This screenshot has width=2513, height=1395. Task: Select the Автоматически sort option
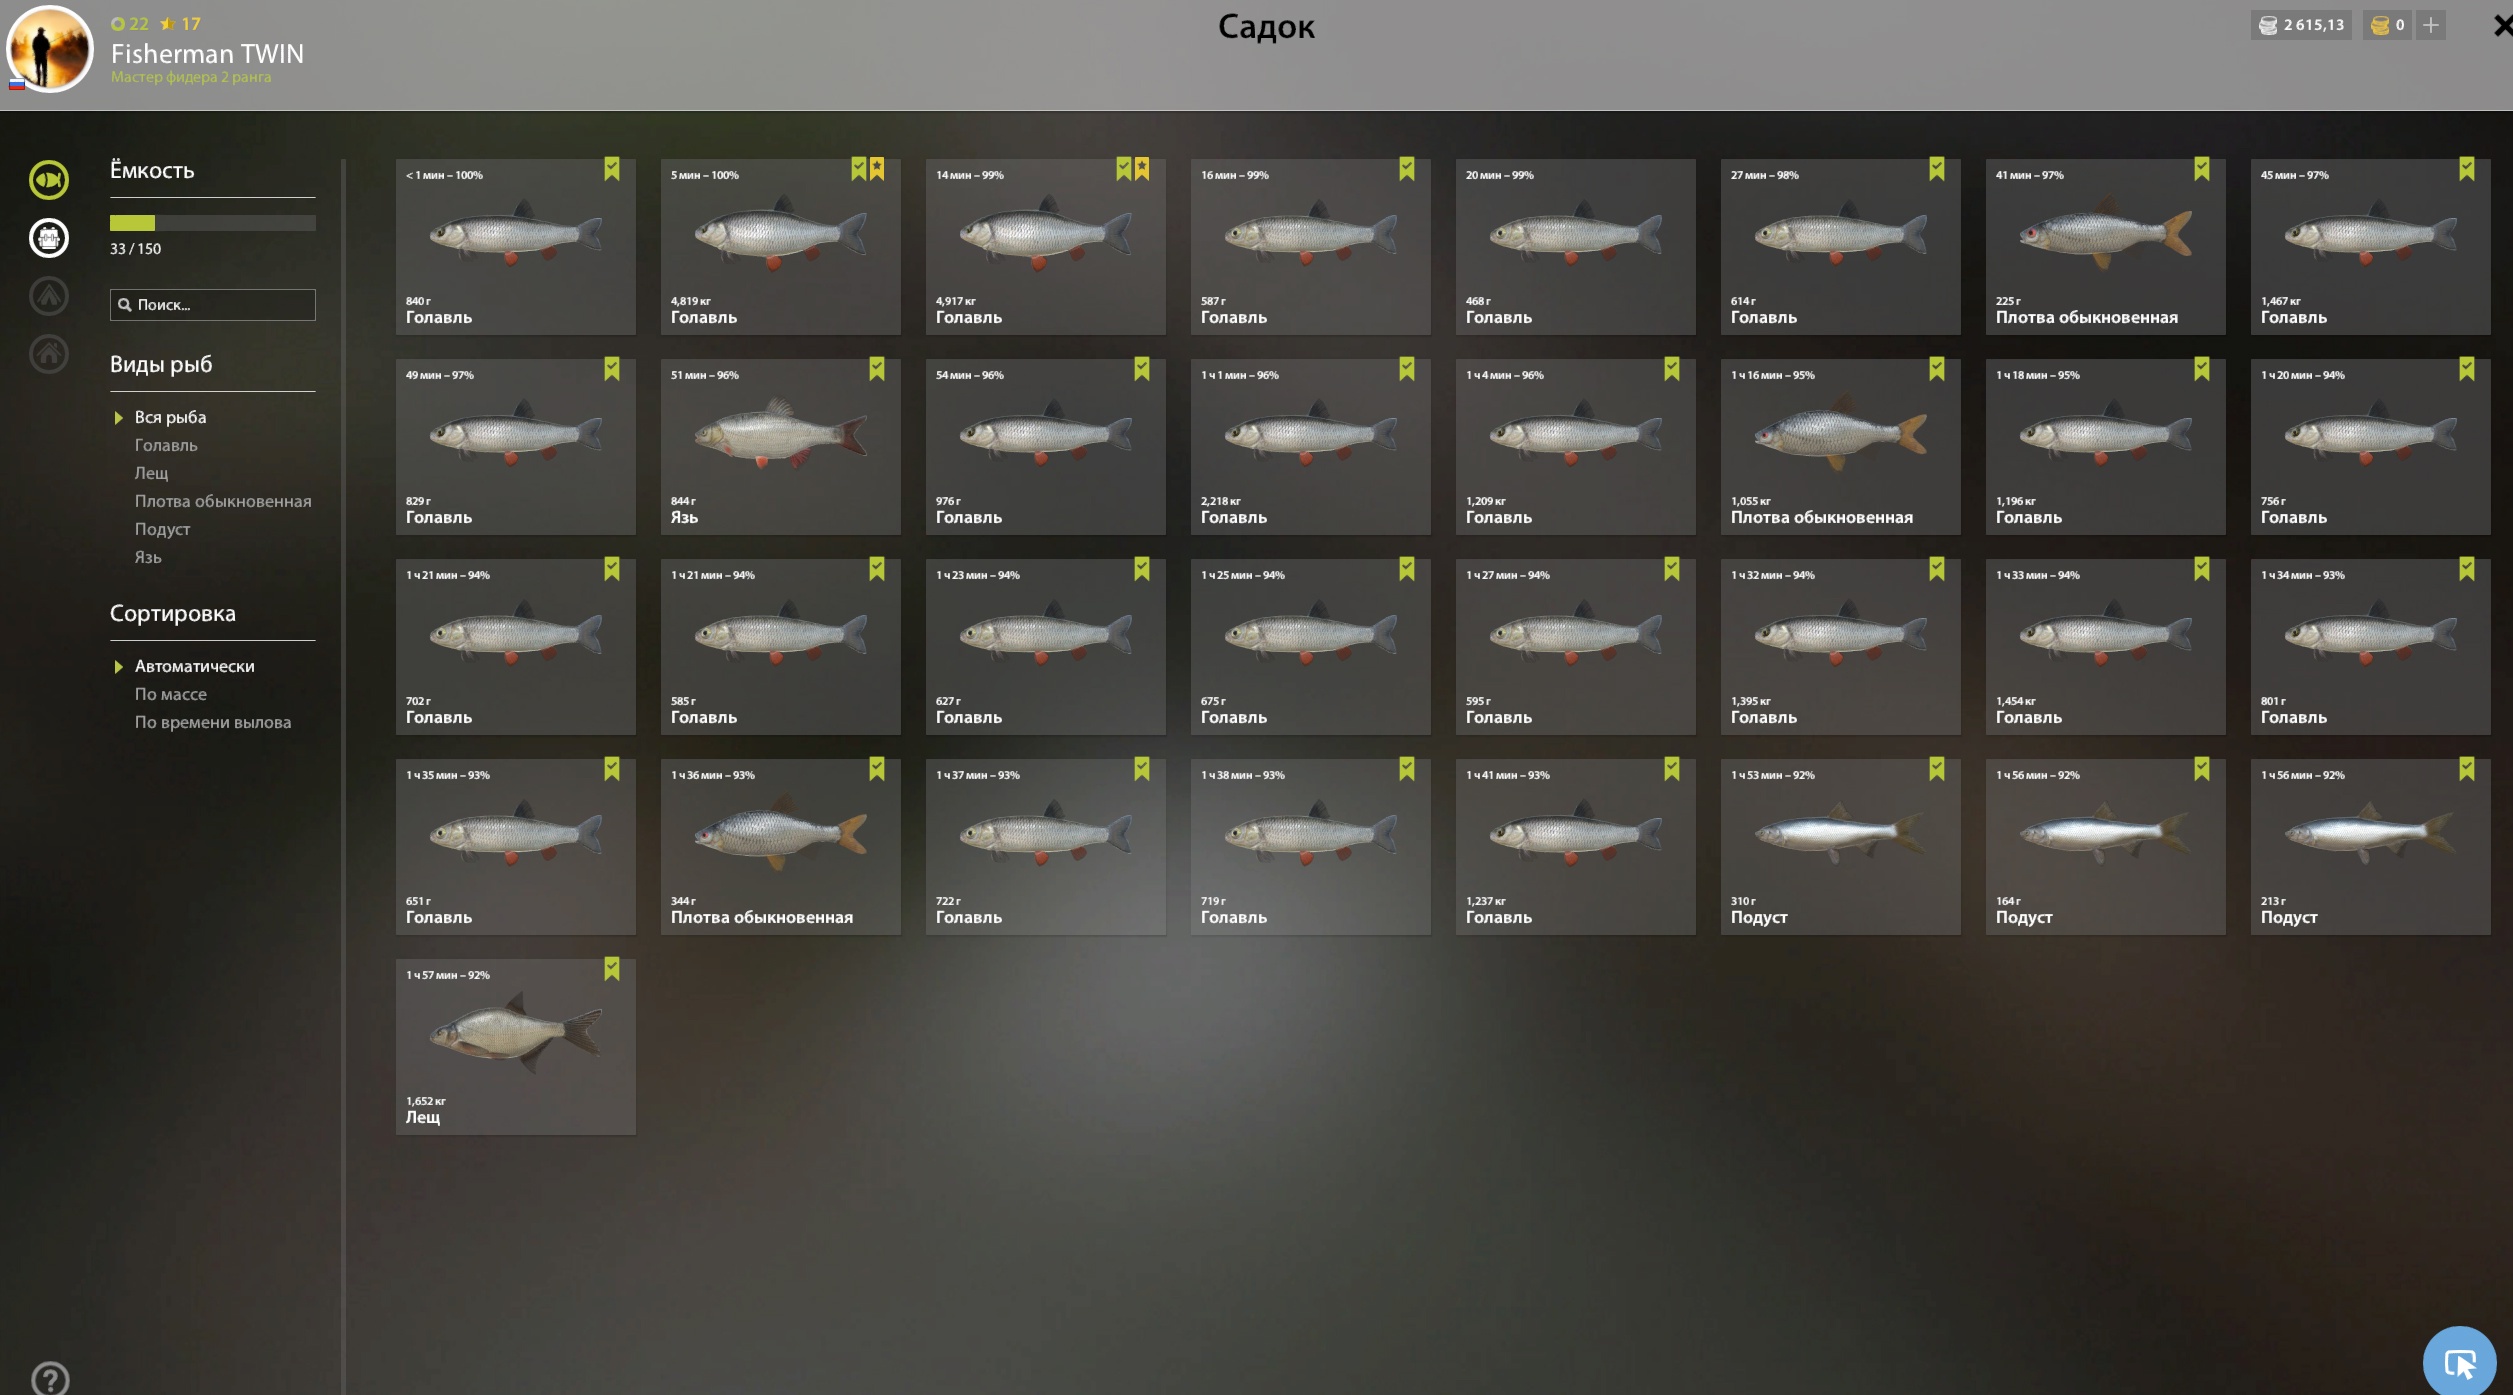(x=194, y=666)
